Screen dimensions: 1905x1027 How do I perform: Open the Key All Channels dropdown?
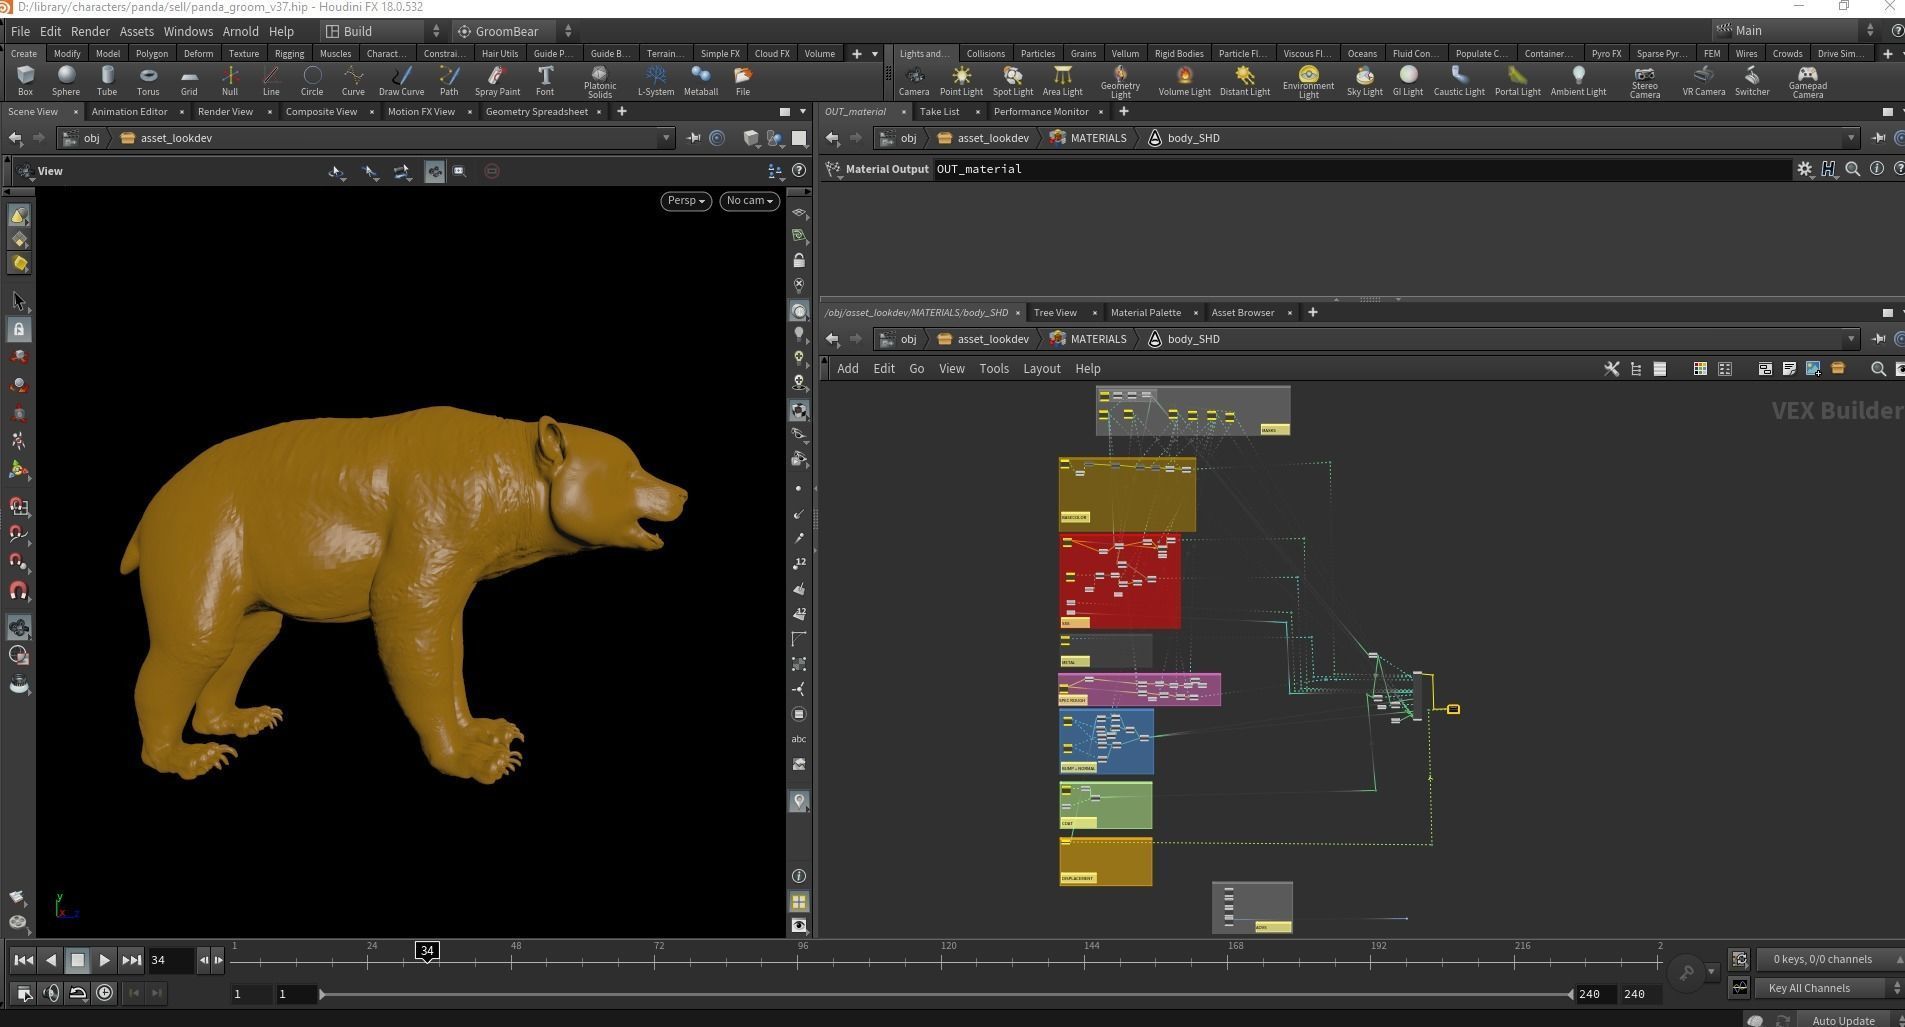[x=1829, y=988]
